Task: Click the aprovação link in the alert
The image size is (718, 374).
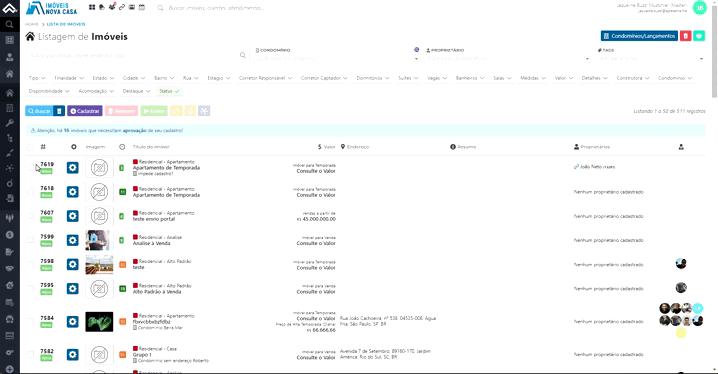Action: coord(135,130)
